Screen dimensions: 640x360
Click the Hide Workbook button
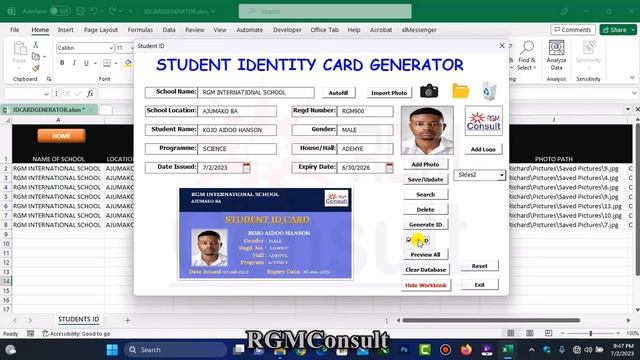(426, 285)
